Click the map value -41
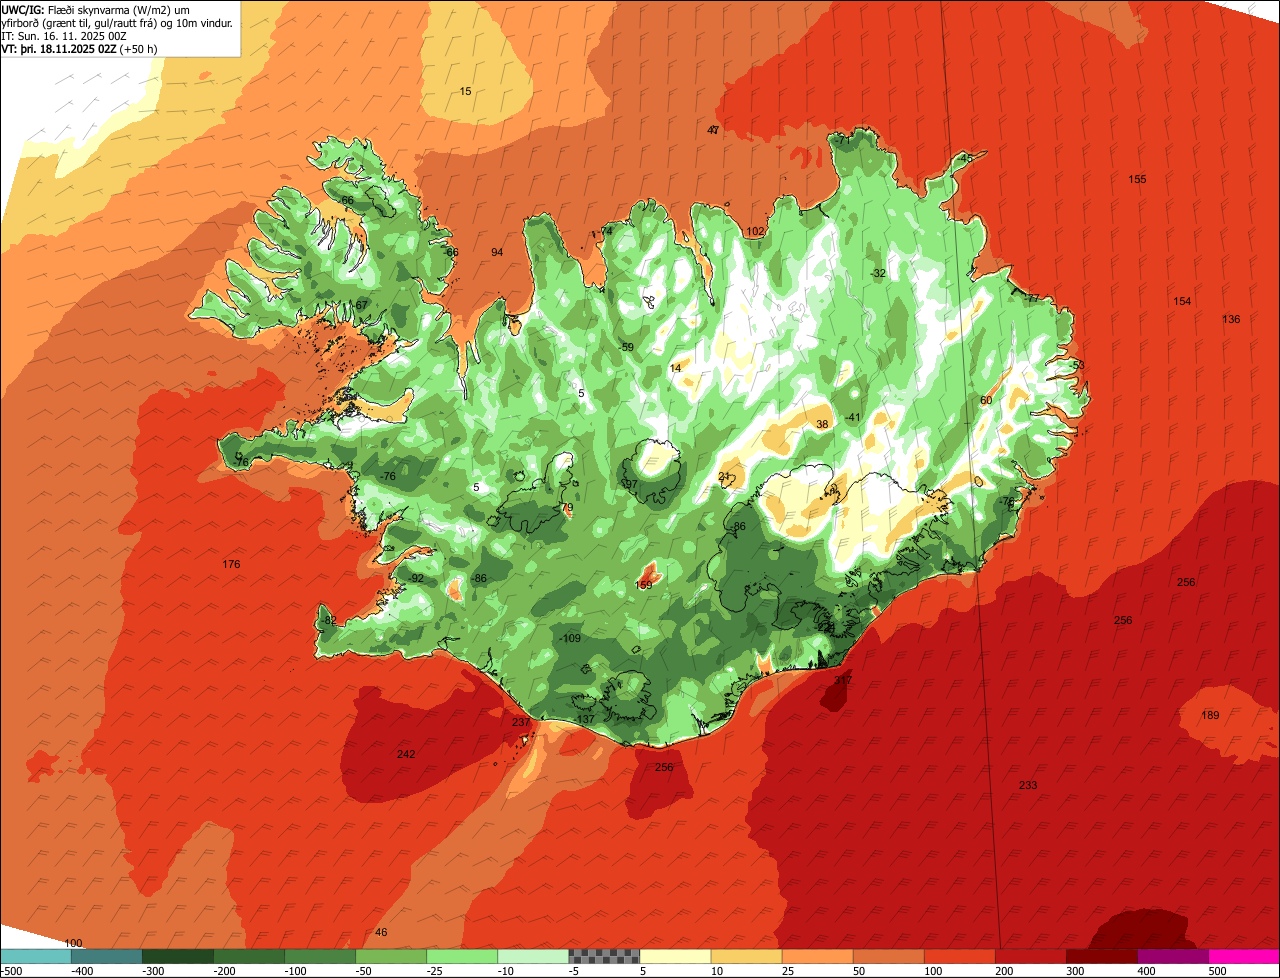 pyautogui.click(x=852, y=418)
